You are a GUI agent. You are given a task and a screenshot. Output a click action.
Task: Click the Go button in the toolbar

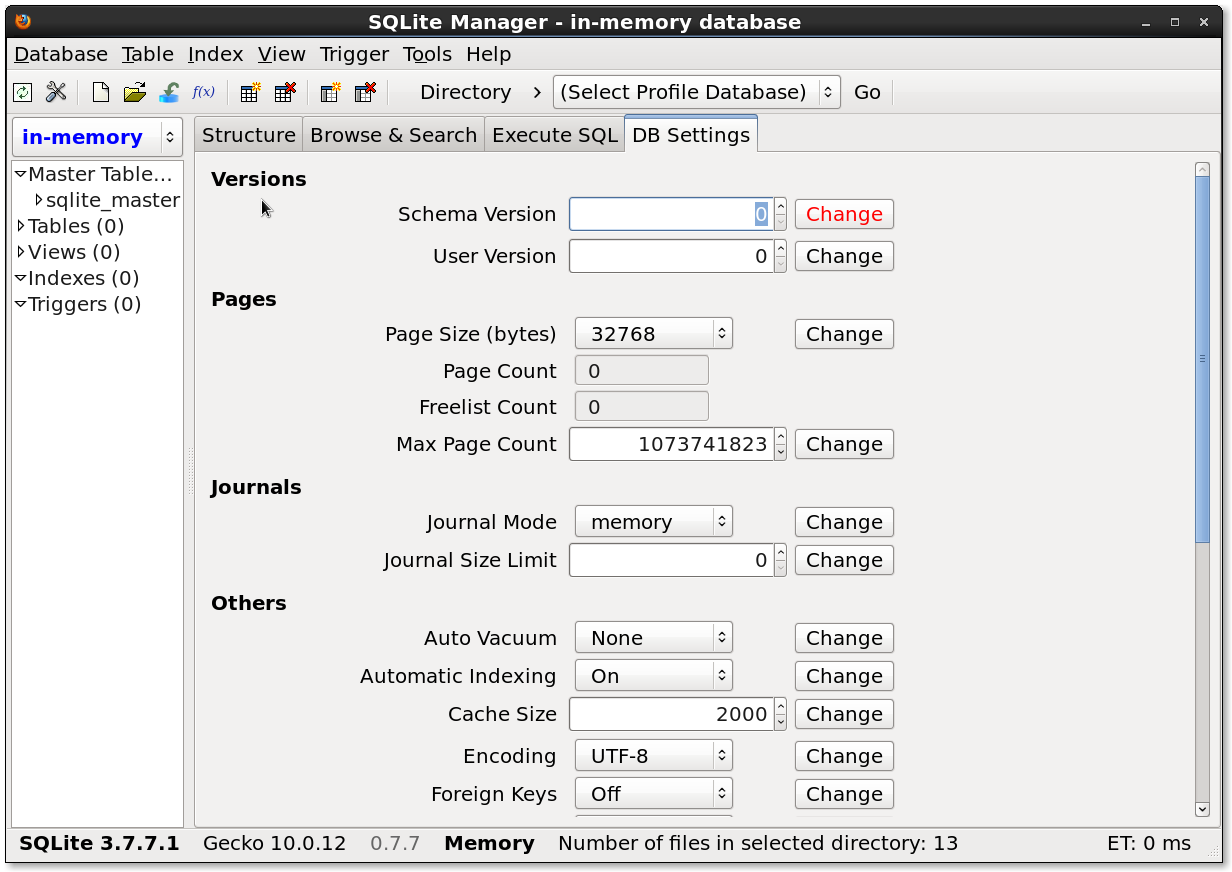pyautogui.click(x=867, y=92)
